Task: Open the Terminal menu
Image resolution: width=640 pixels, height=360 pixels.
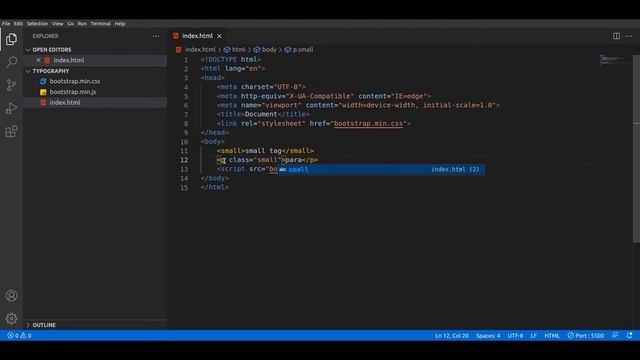Action: (100, 24)
